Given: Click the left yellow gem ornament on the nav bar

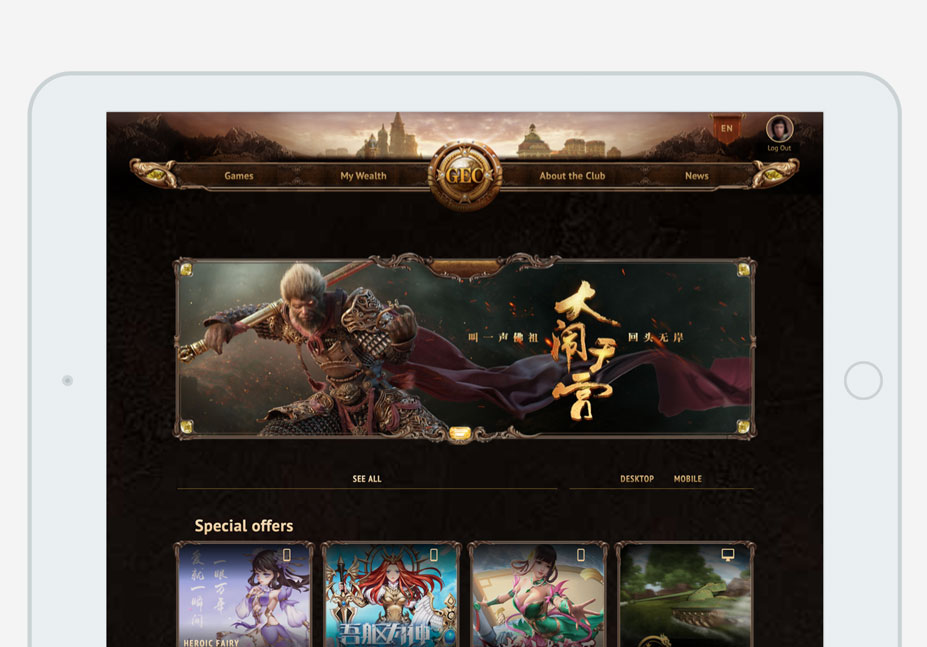Looking at the screenshot, I should pos(156,174).
